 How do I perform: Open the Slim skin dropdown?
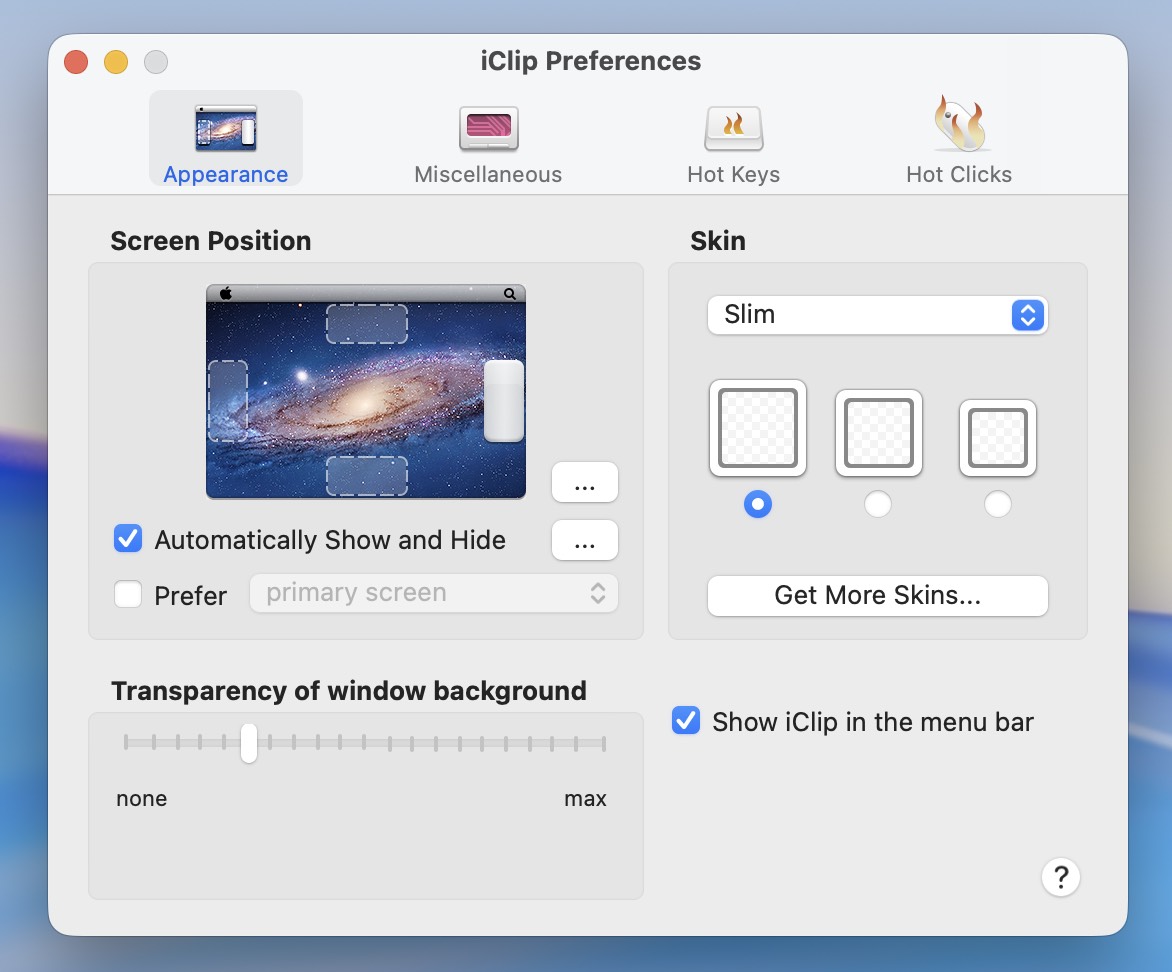coord(877,315)
